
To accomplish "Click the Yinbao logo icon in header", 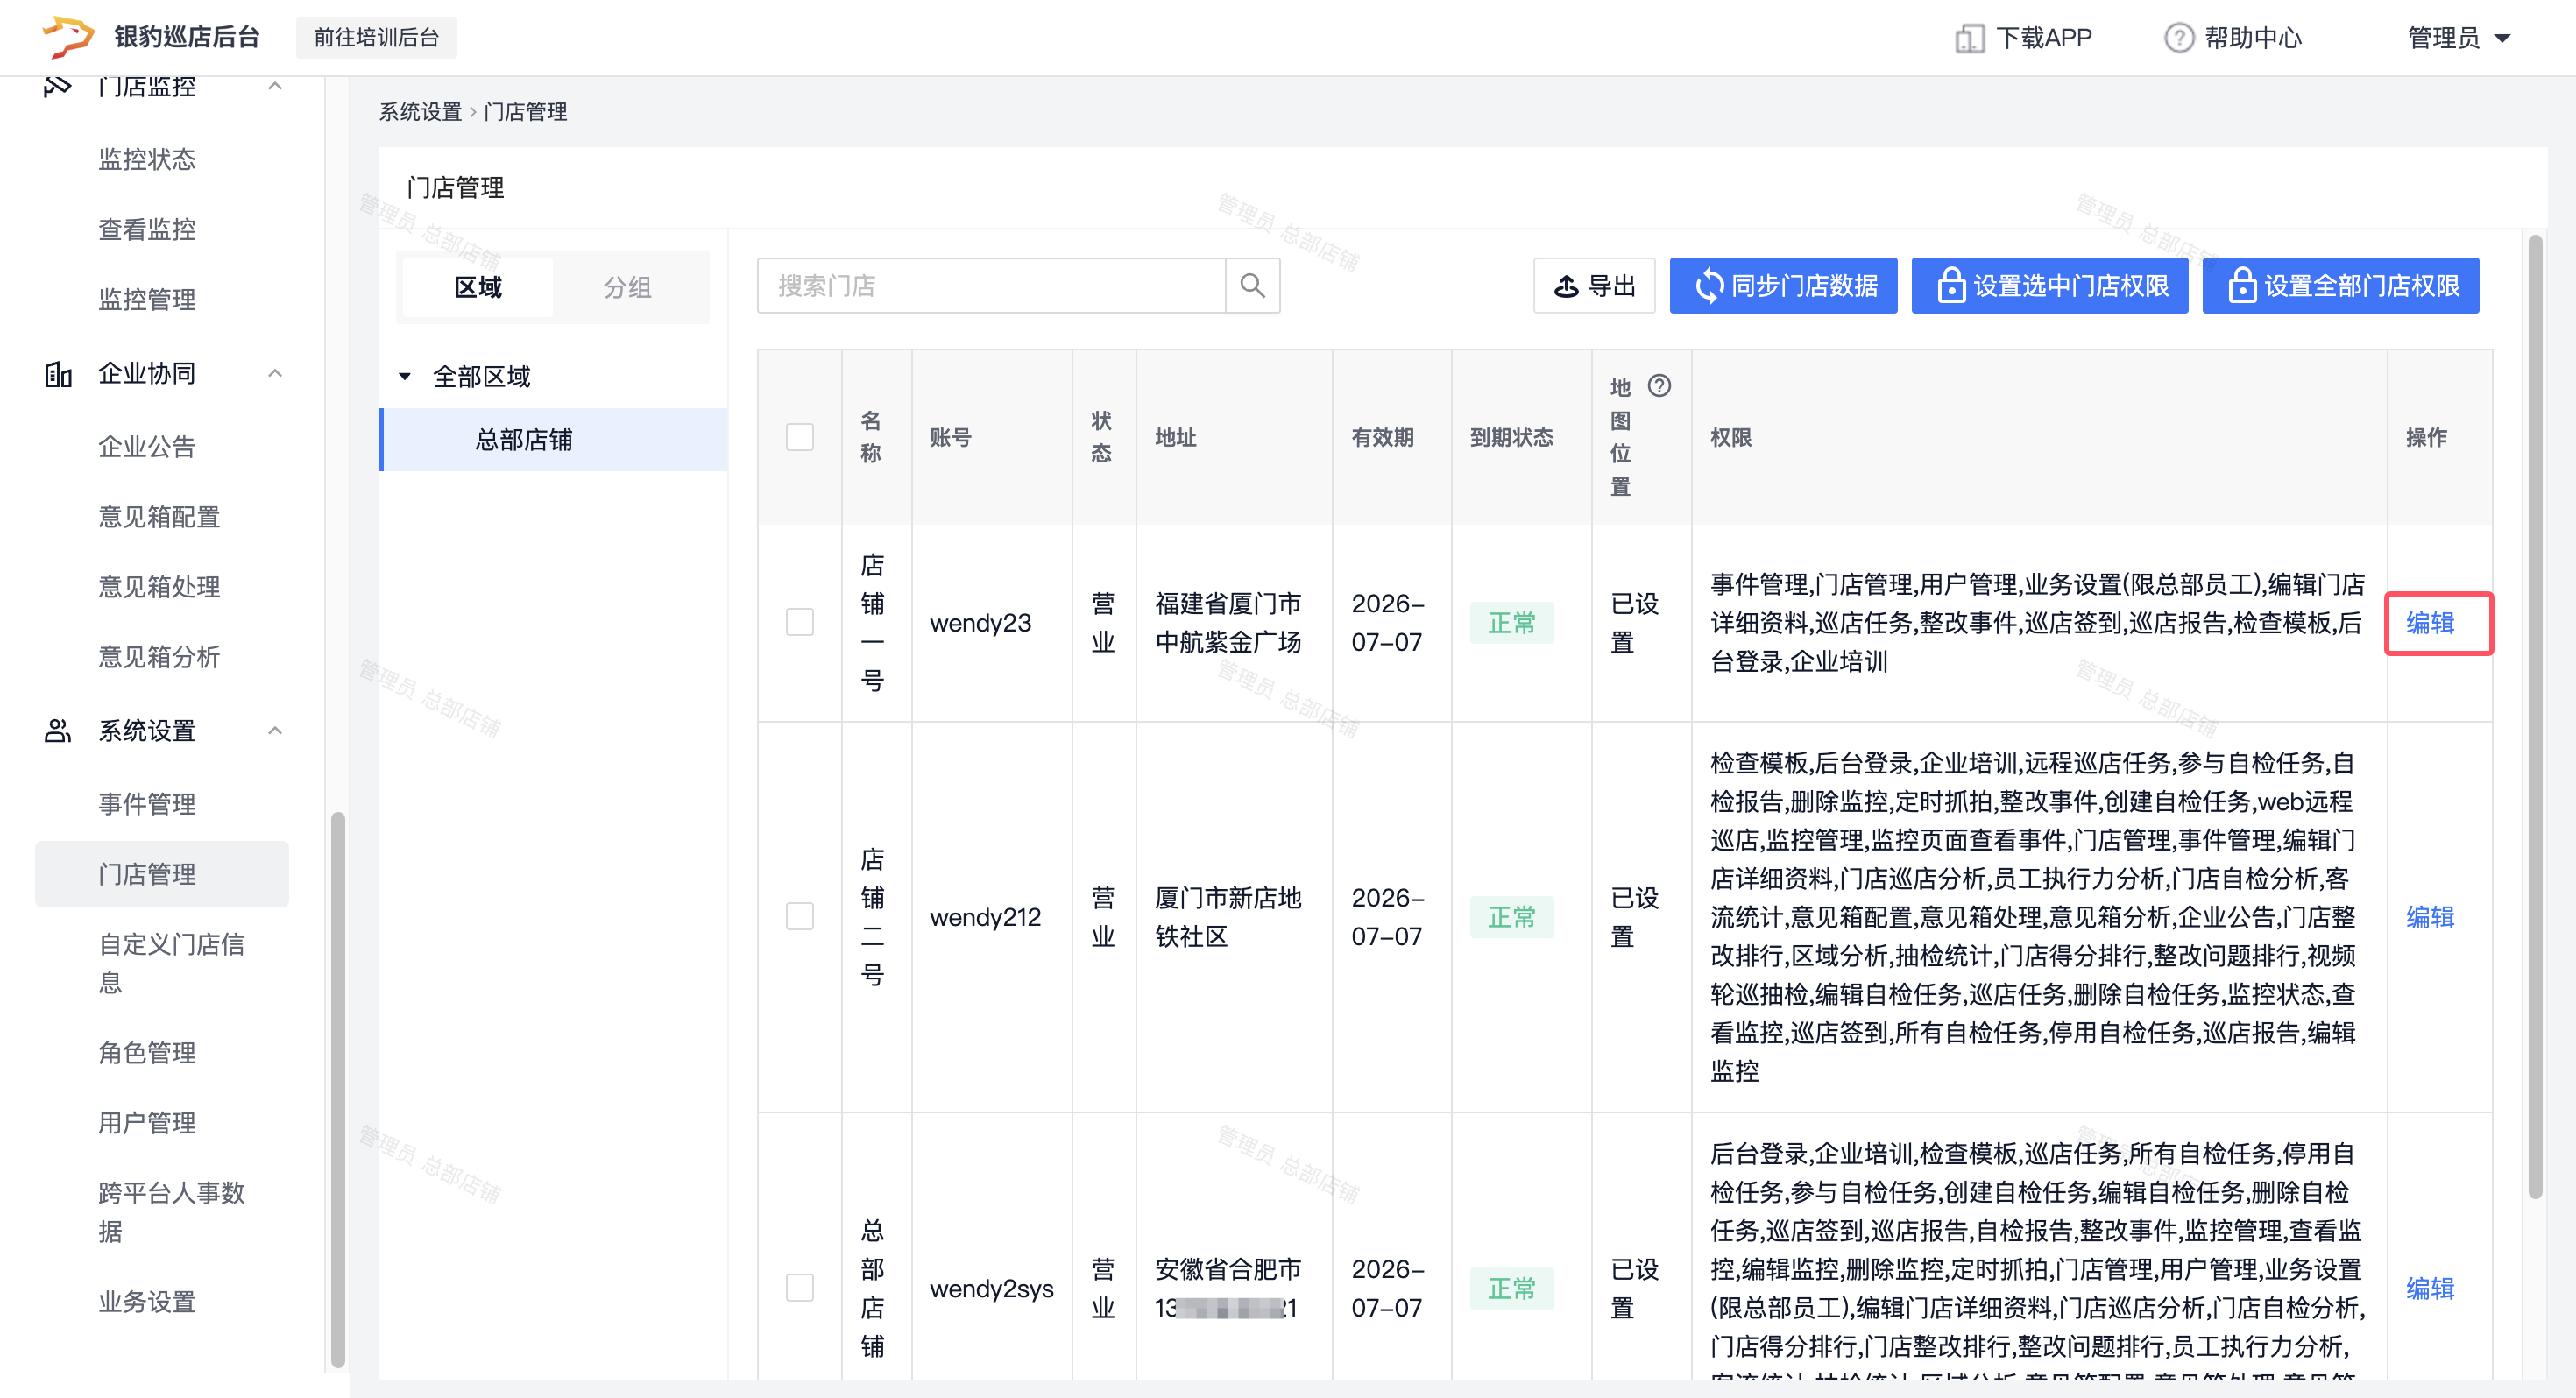I will point(67,36).
